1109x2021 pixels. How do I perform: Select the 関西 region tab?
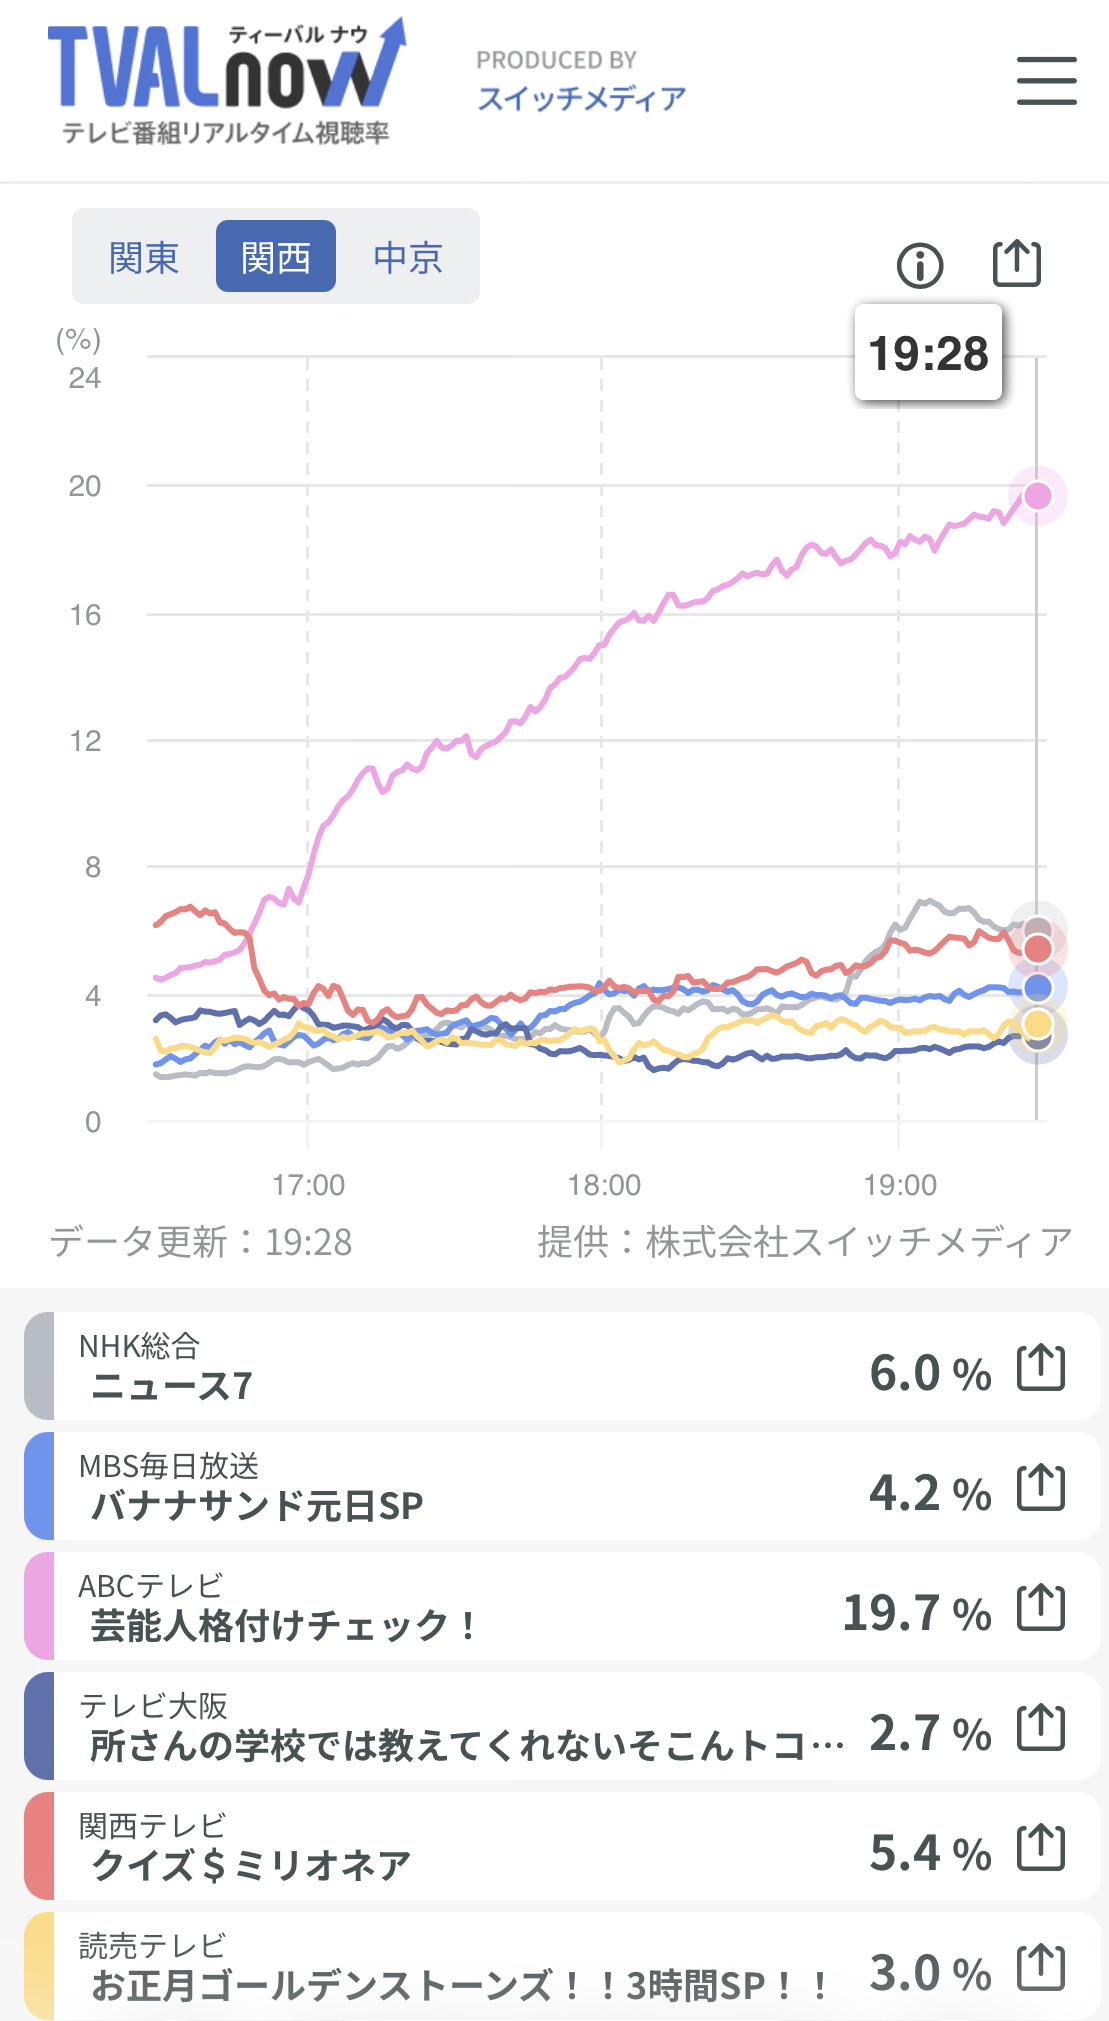(276, 257)
